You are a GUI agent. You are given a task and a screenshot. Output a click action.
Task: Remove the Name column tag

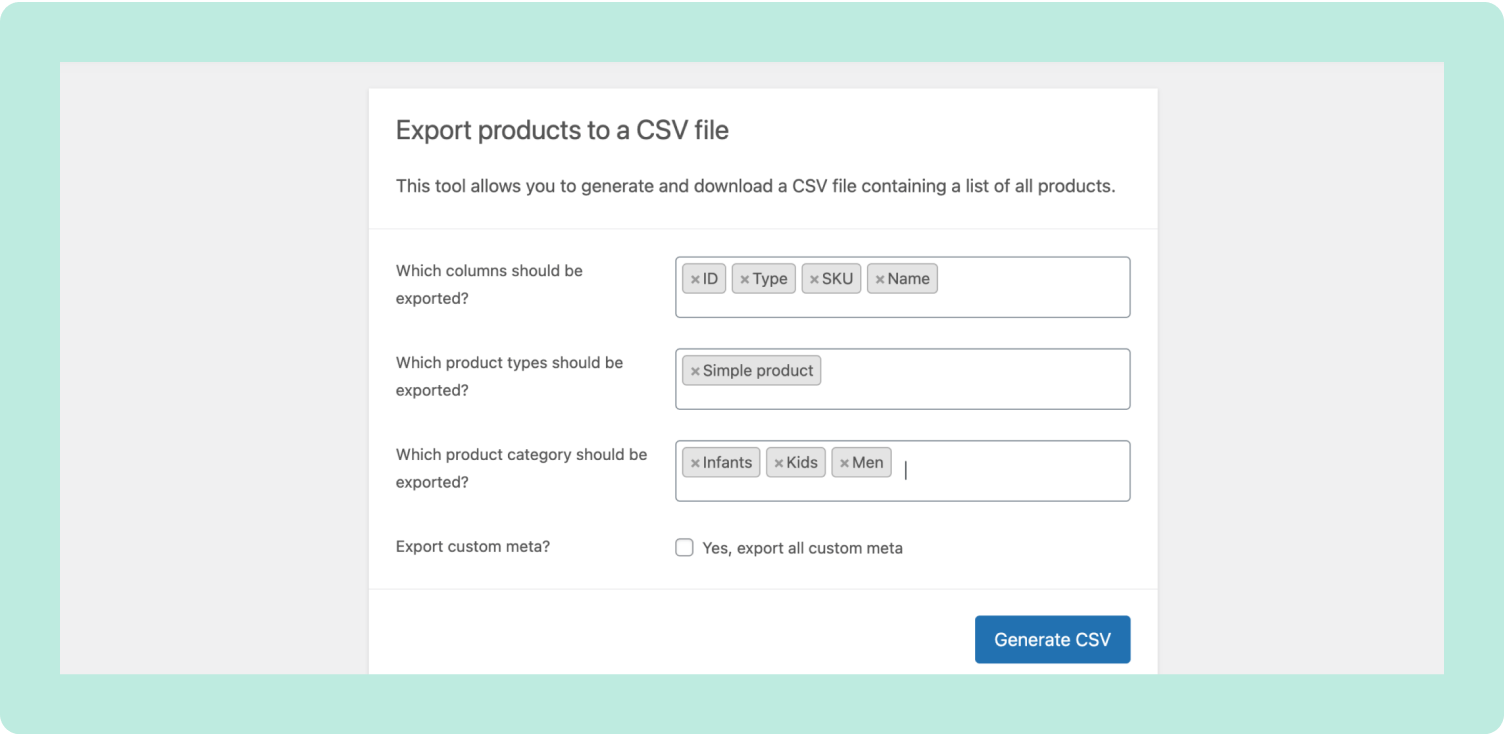(x=880, y=278)
